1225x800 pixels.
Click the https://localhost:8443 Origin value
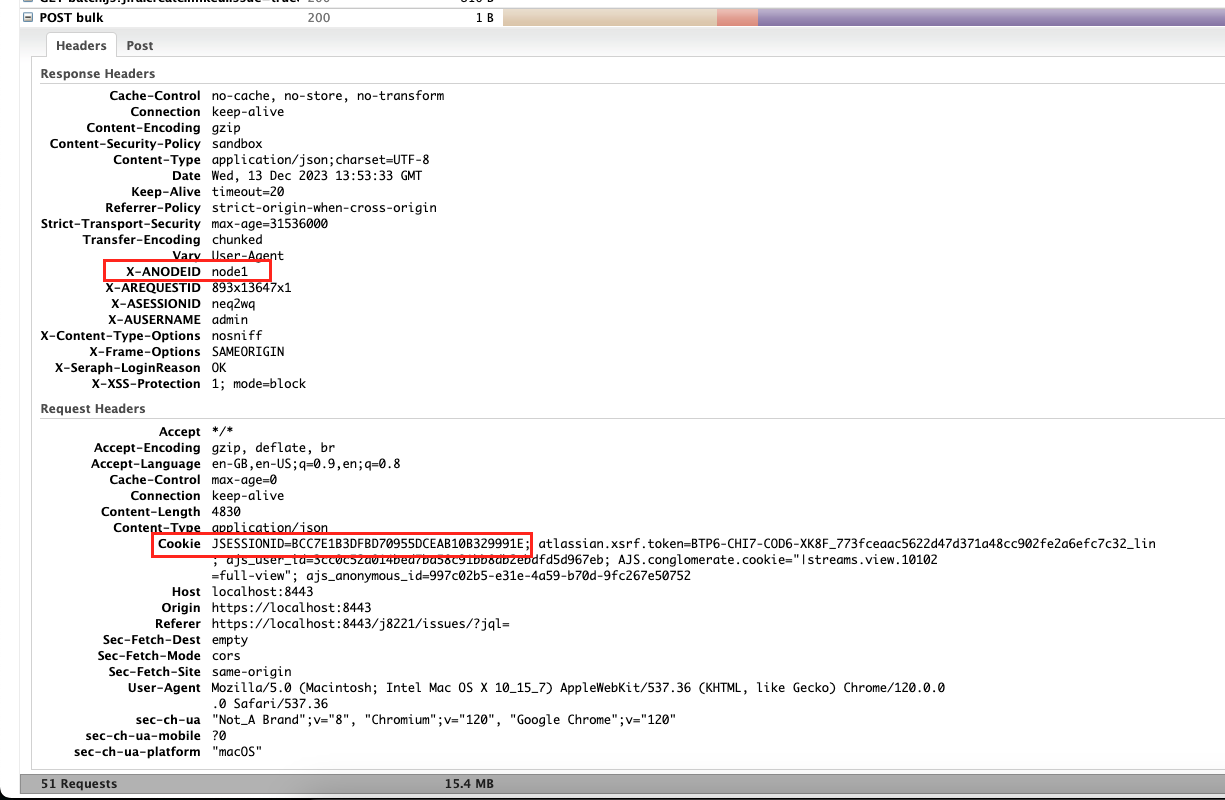(x=291, y=608)
